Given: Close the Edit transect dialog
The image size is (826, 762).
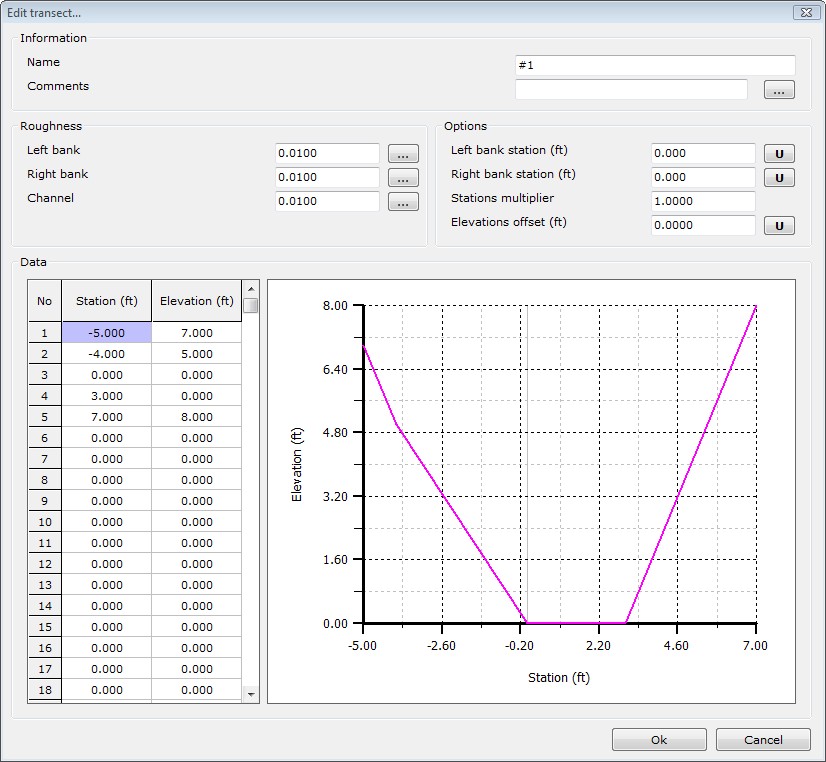Looking at the screenshot, I should pyautogui.click(x=804, y=12).
